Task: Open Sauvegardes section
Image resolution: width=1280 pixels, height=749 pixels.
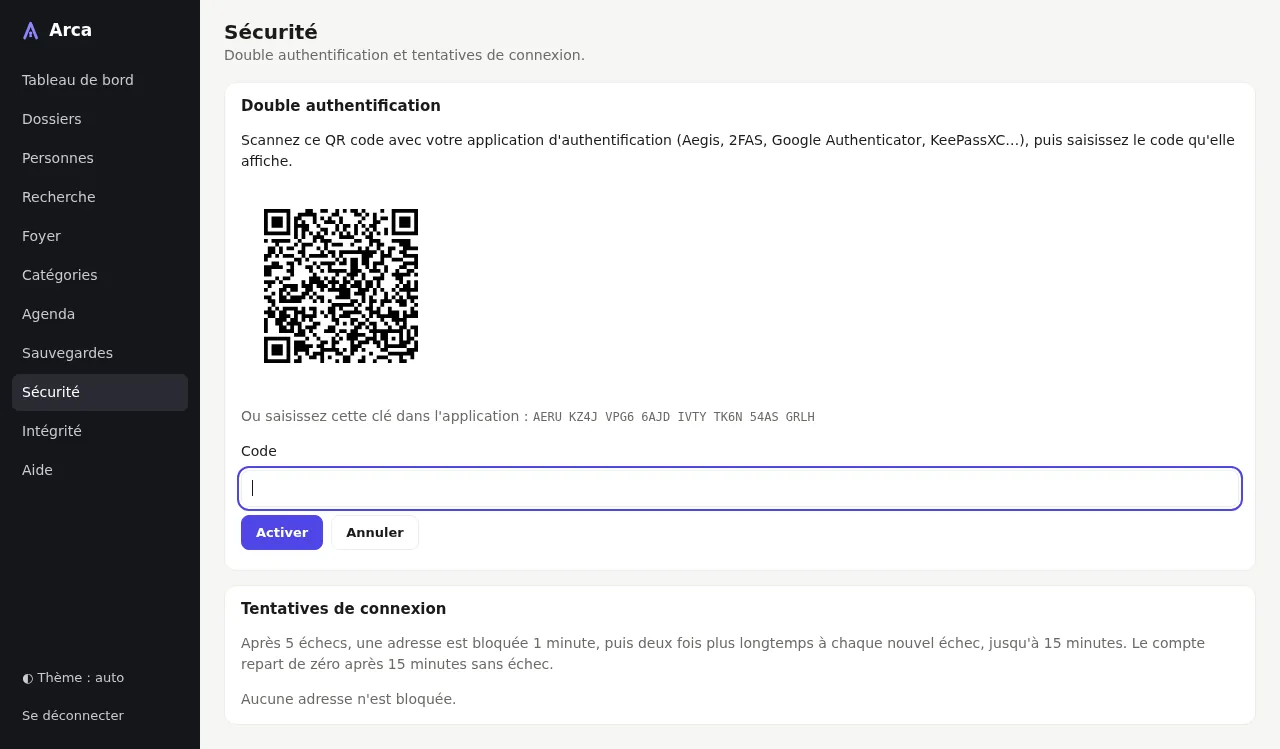Action: pyautogui.click(x=100, y=353)
